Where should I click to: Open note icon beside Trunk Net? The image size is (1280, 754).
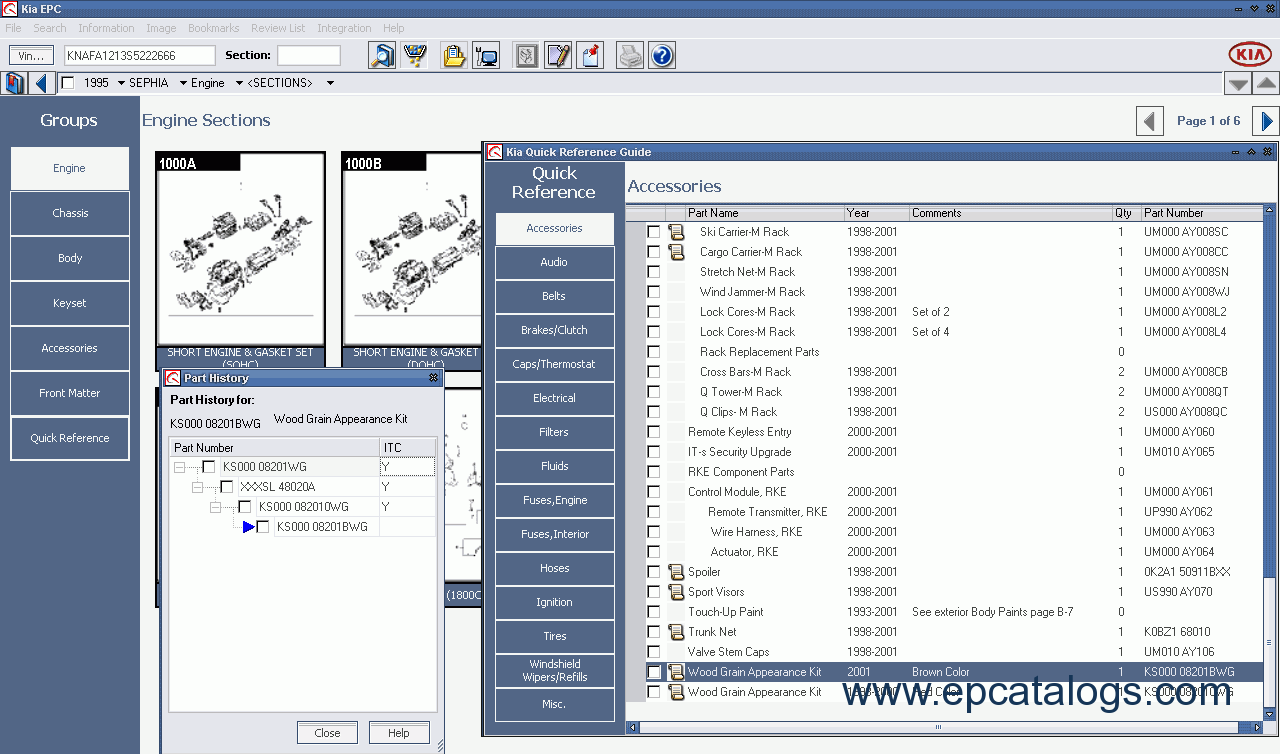click(x=676, y=632)
